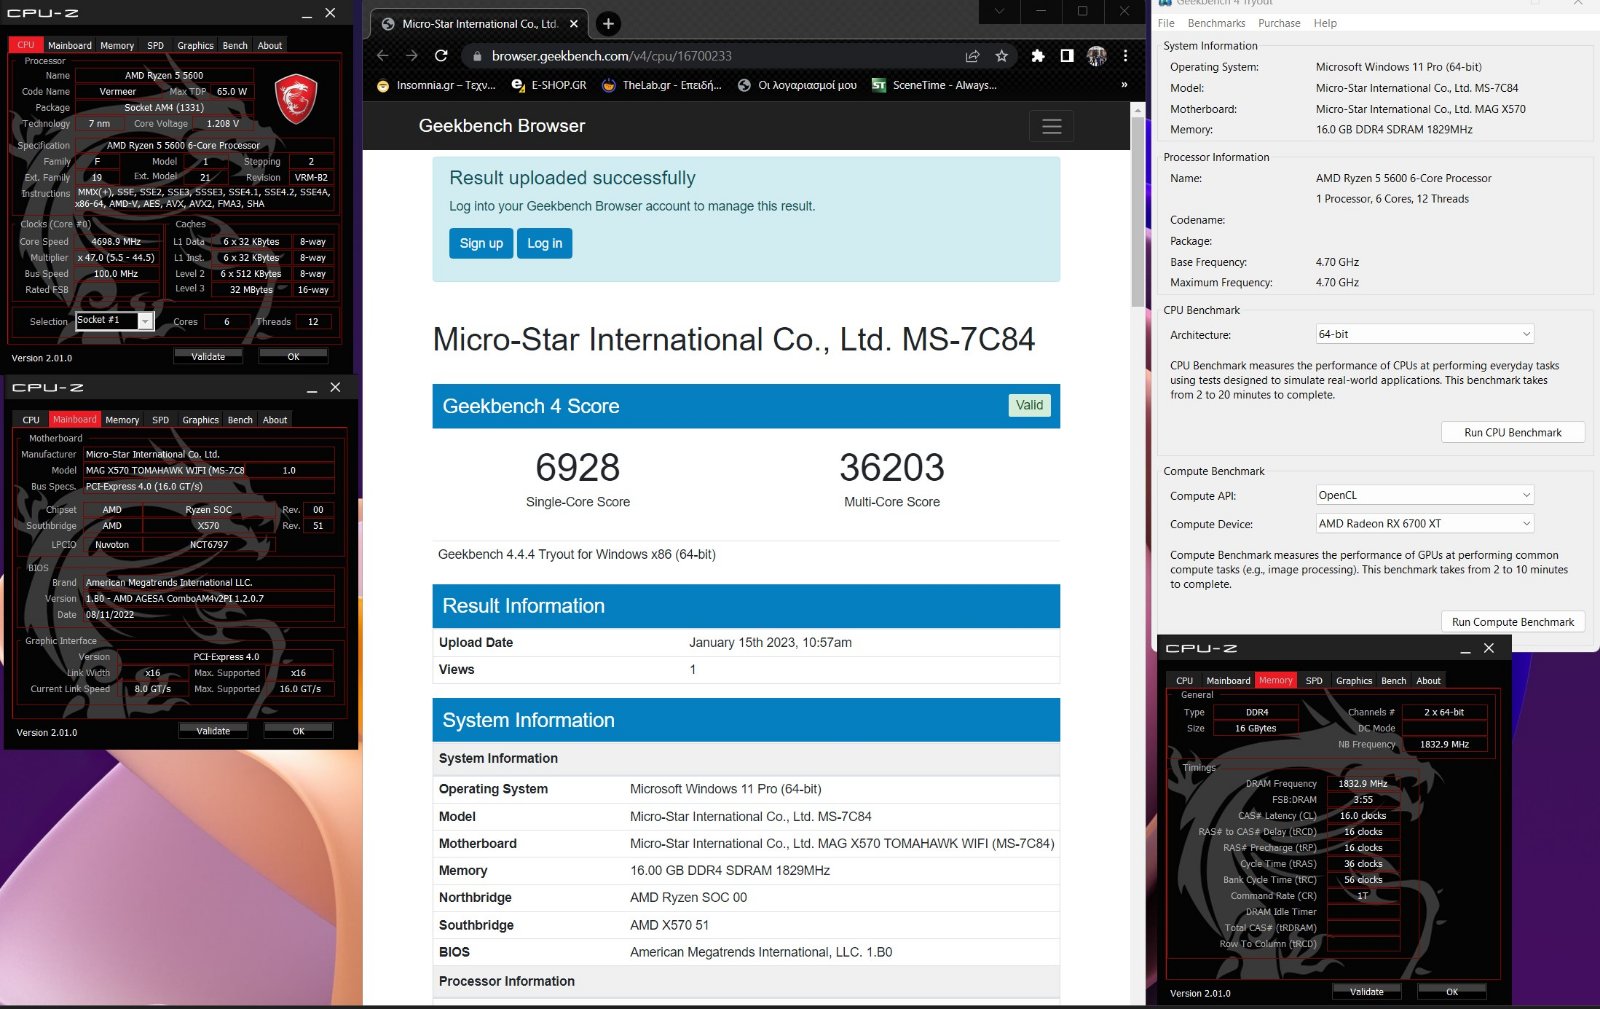Open Geekbench Browser hamburger menu
This screenshot has width=1600, height=1009.
(x=1052, y=126)
